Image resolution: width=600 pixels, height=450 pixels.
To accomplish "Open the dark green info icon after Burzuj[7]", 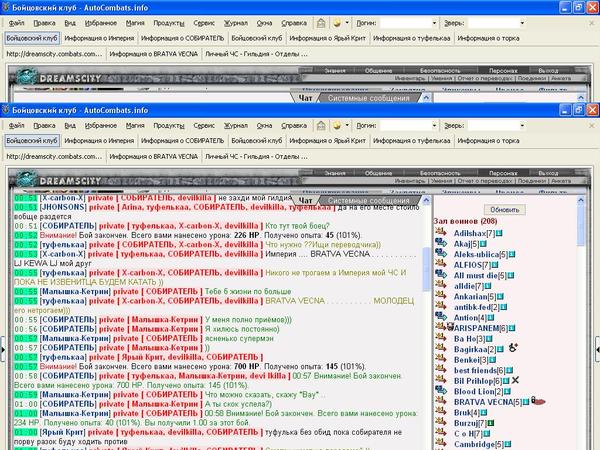I will [491, 423].
